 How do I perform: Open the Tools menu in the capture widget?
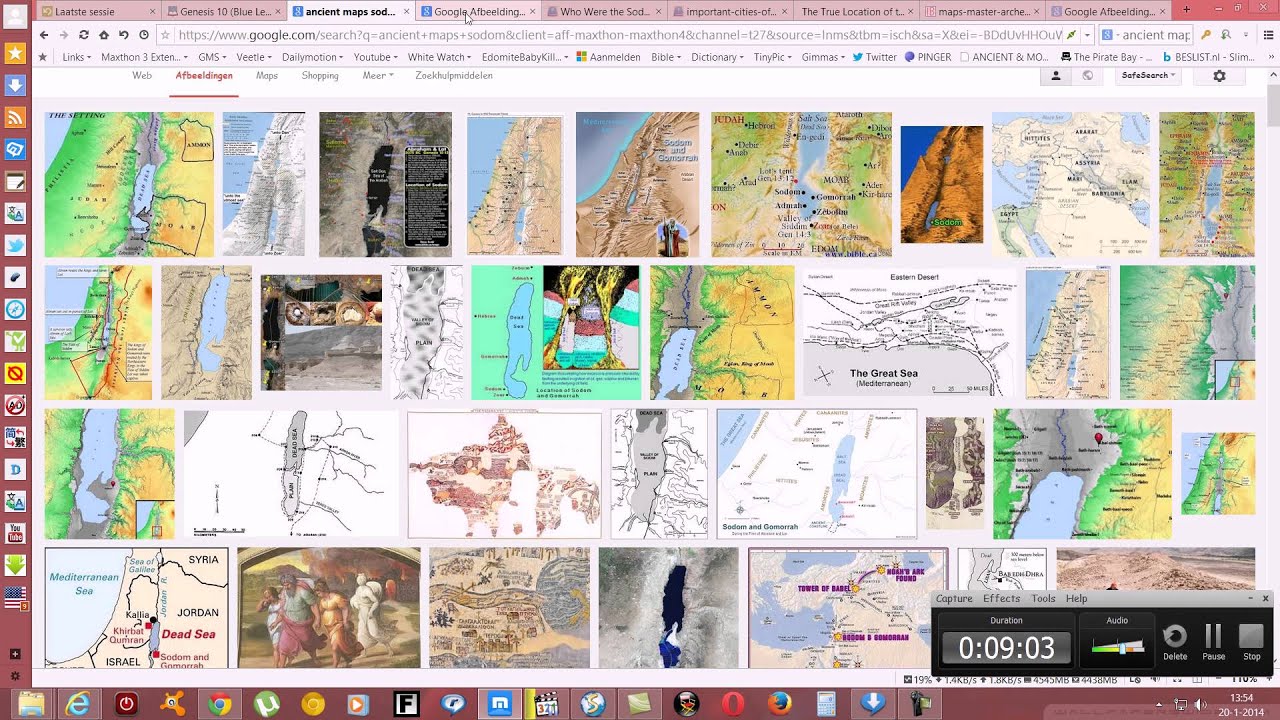tap(1043, 598)
